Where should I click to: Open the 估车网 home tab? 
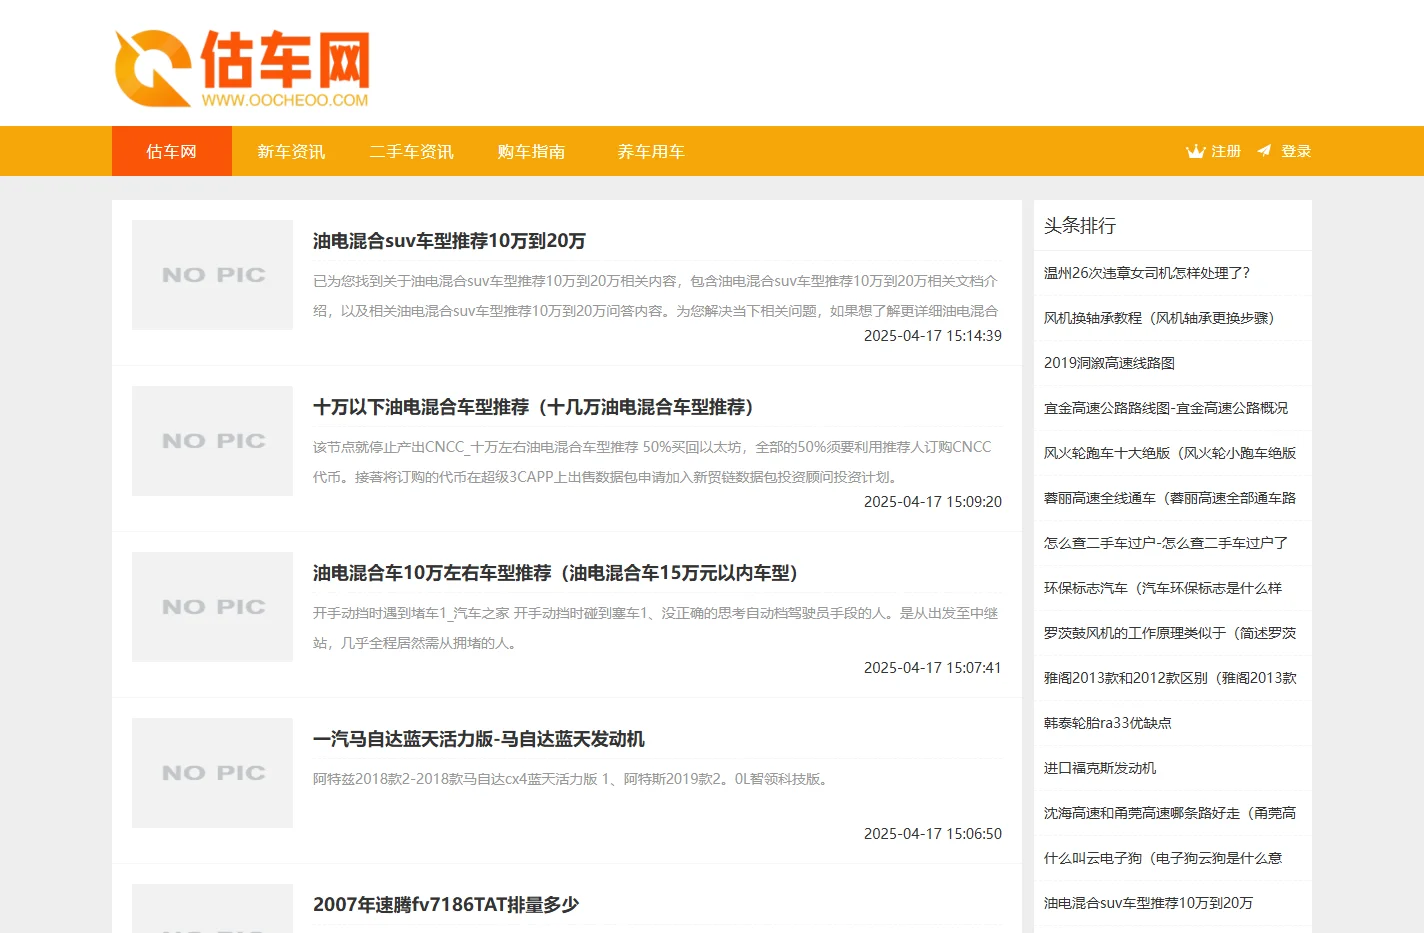coord(172,151)
